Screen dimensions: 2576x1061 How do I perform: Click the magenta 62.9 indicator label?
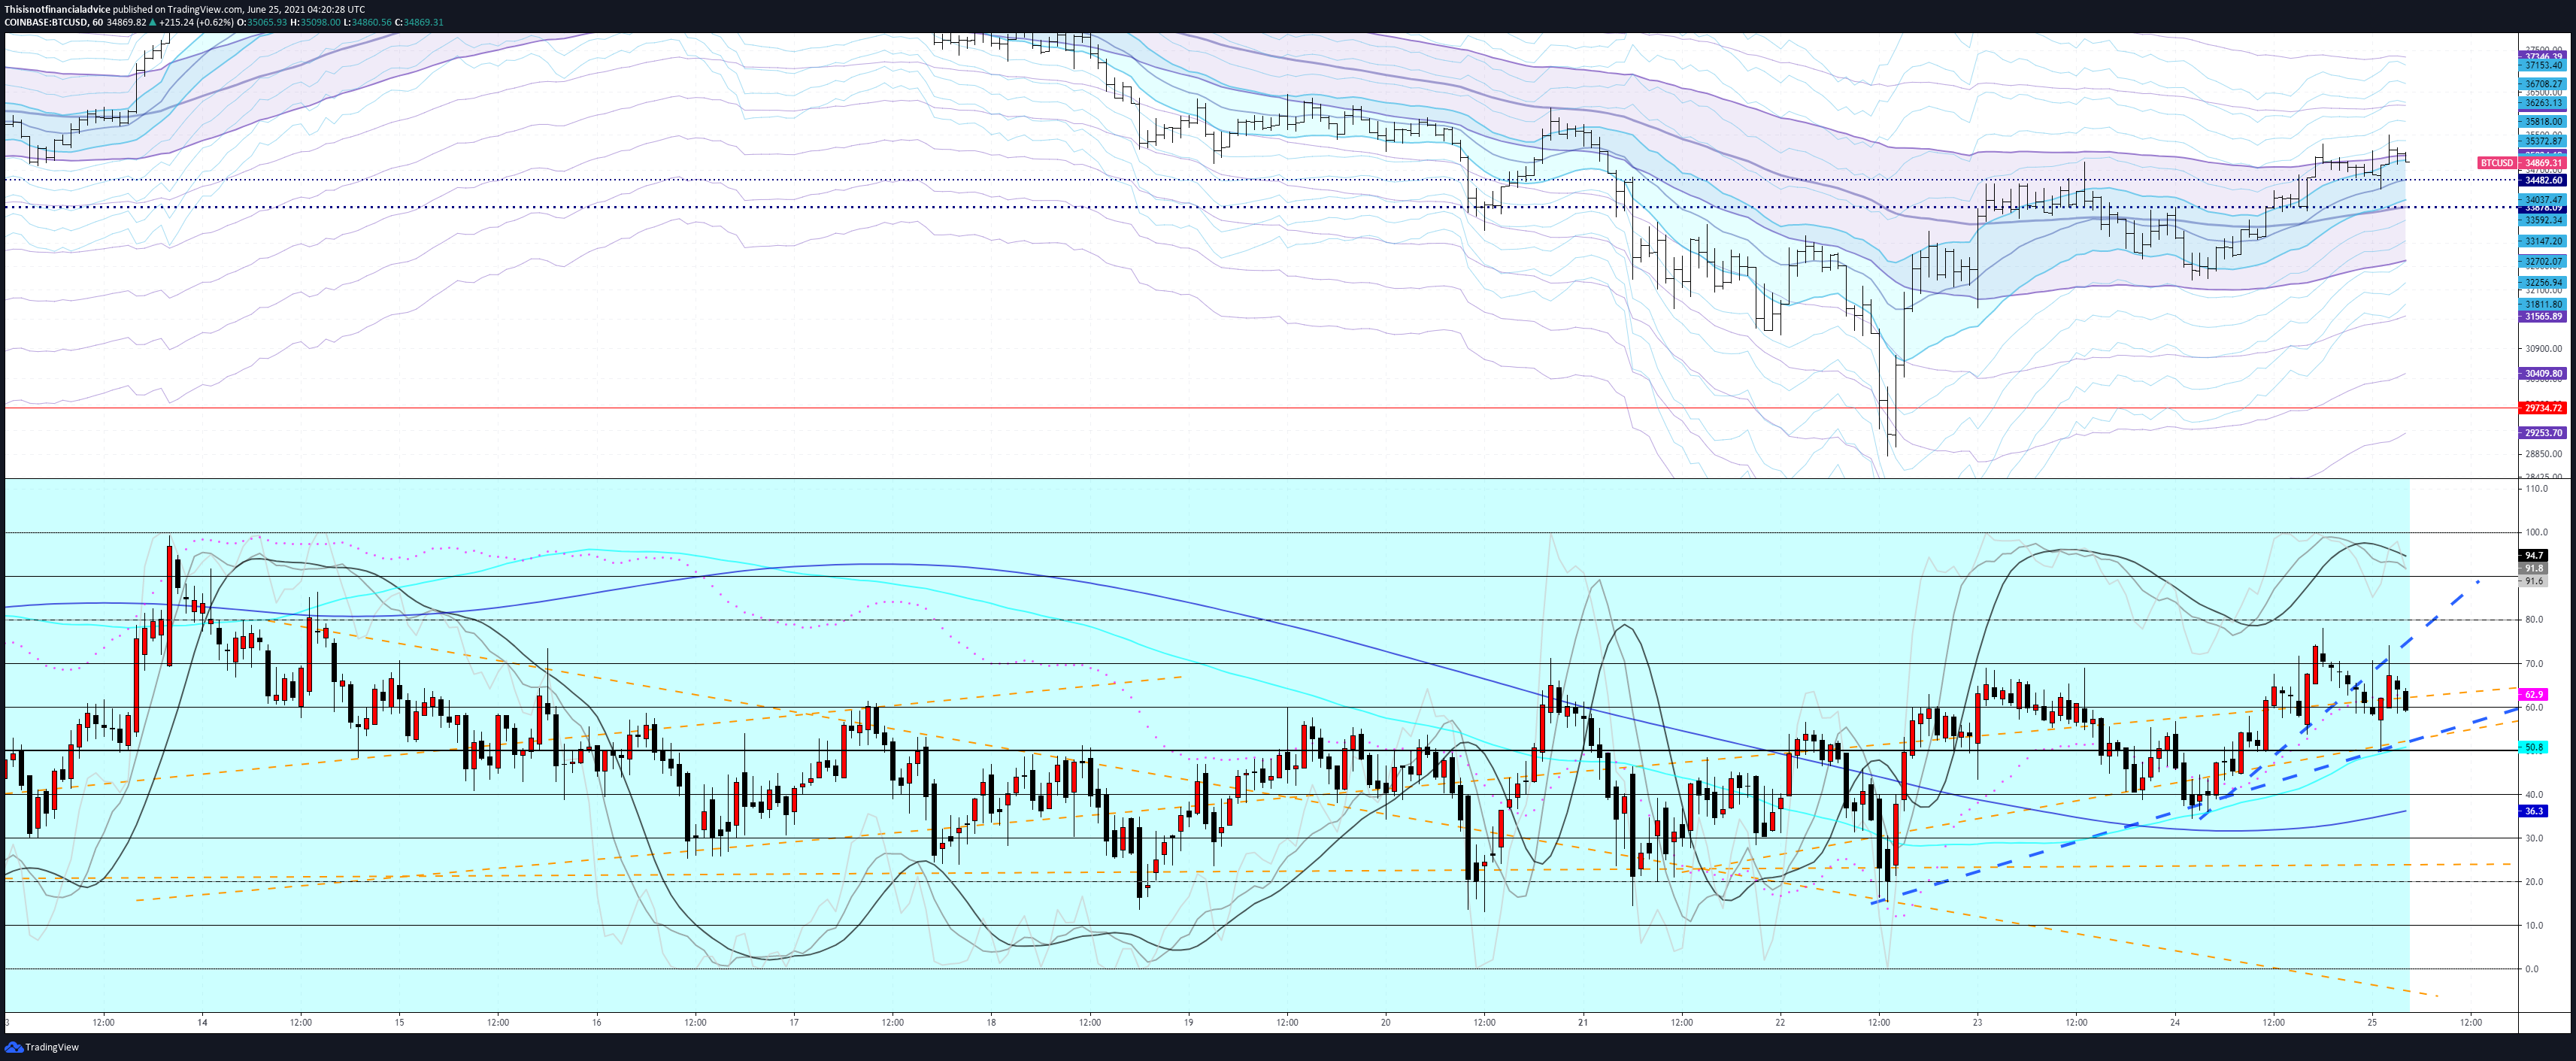[2533, 694]
